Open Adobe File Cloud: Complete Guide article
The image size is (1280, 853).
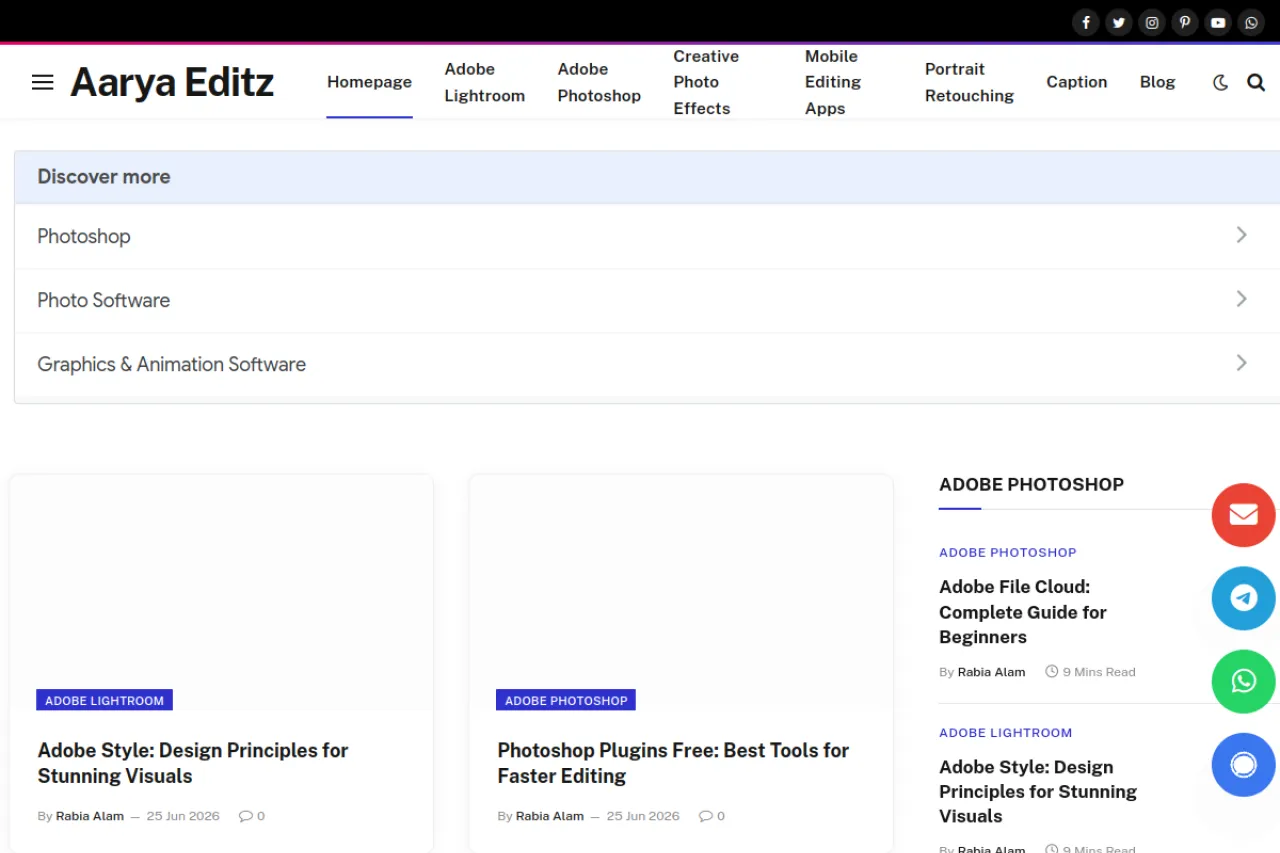(x=1023, y=612)
